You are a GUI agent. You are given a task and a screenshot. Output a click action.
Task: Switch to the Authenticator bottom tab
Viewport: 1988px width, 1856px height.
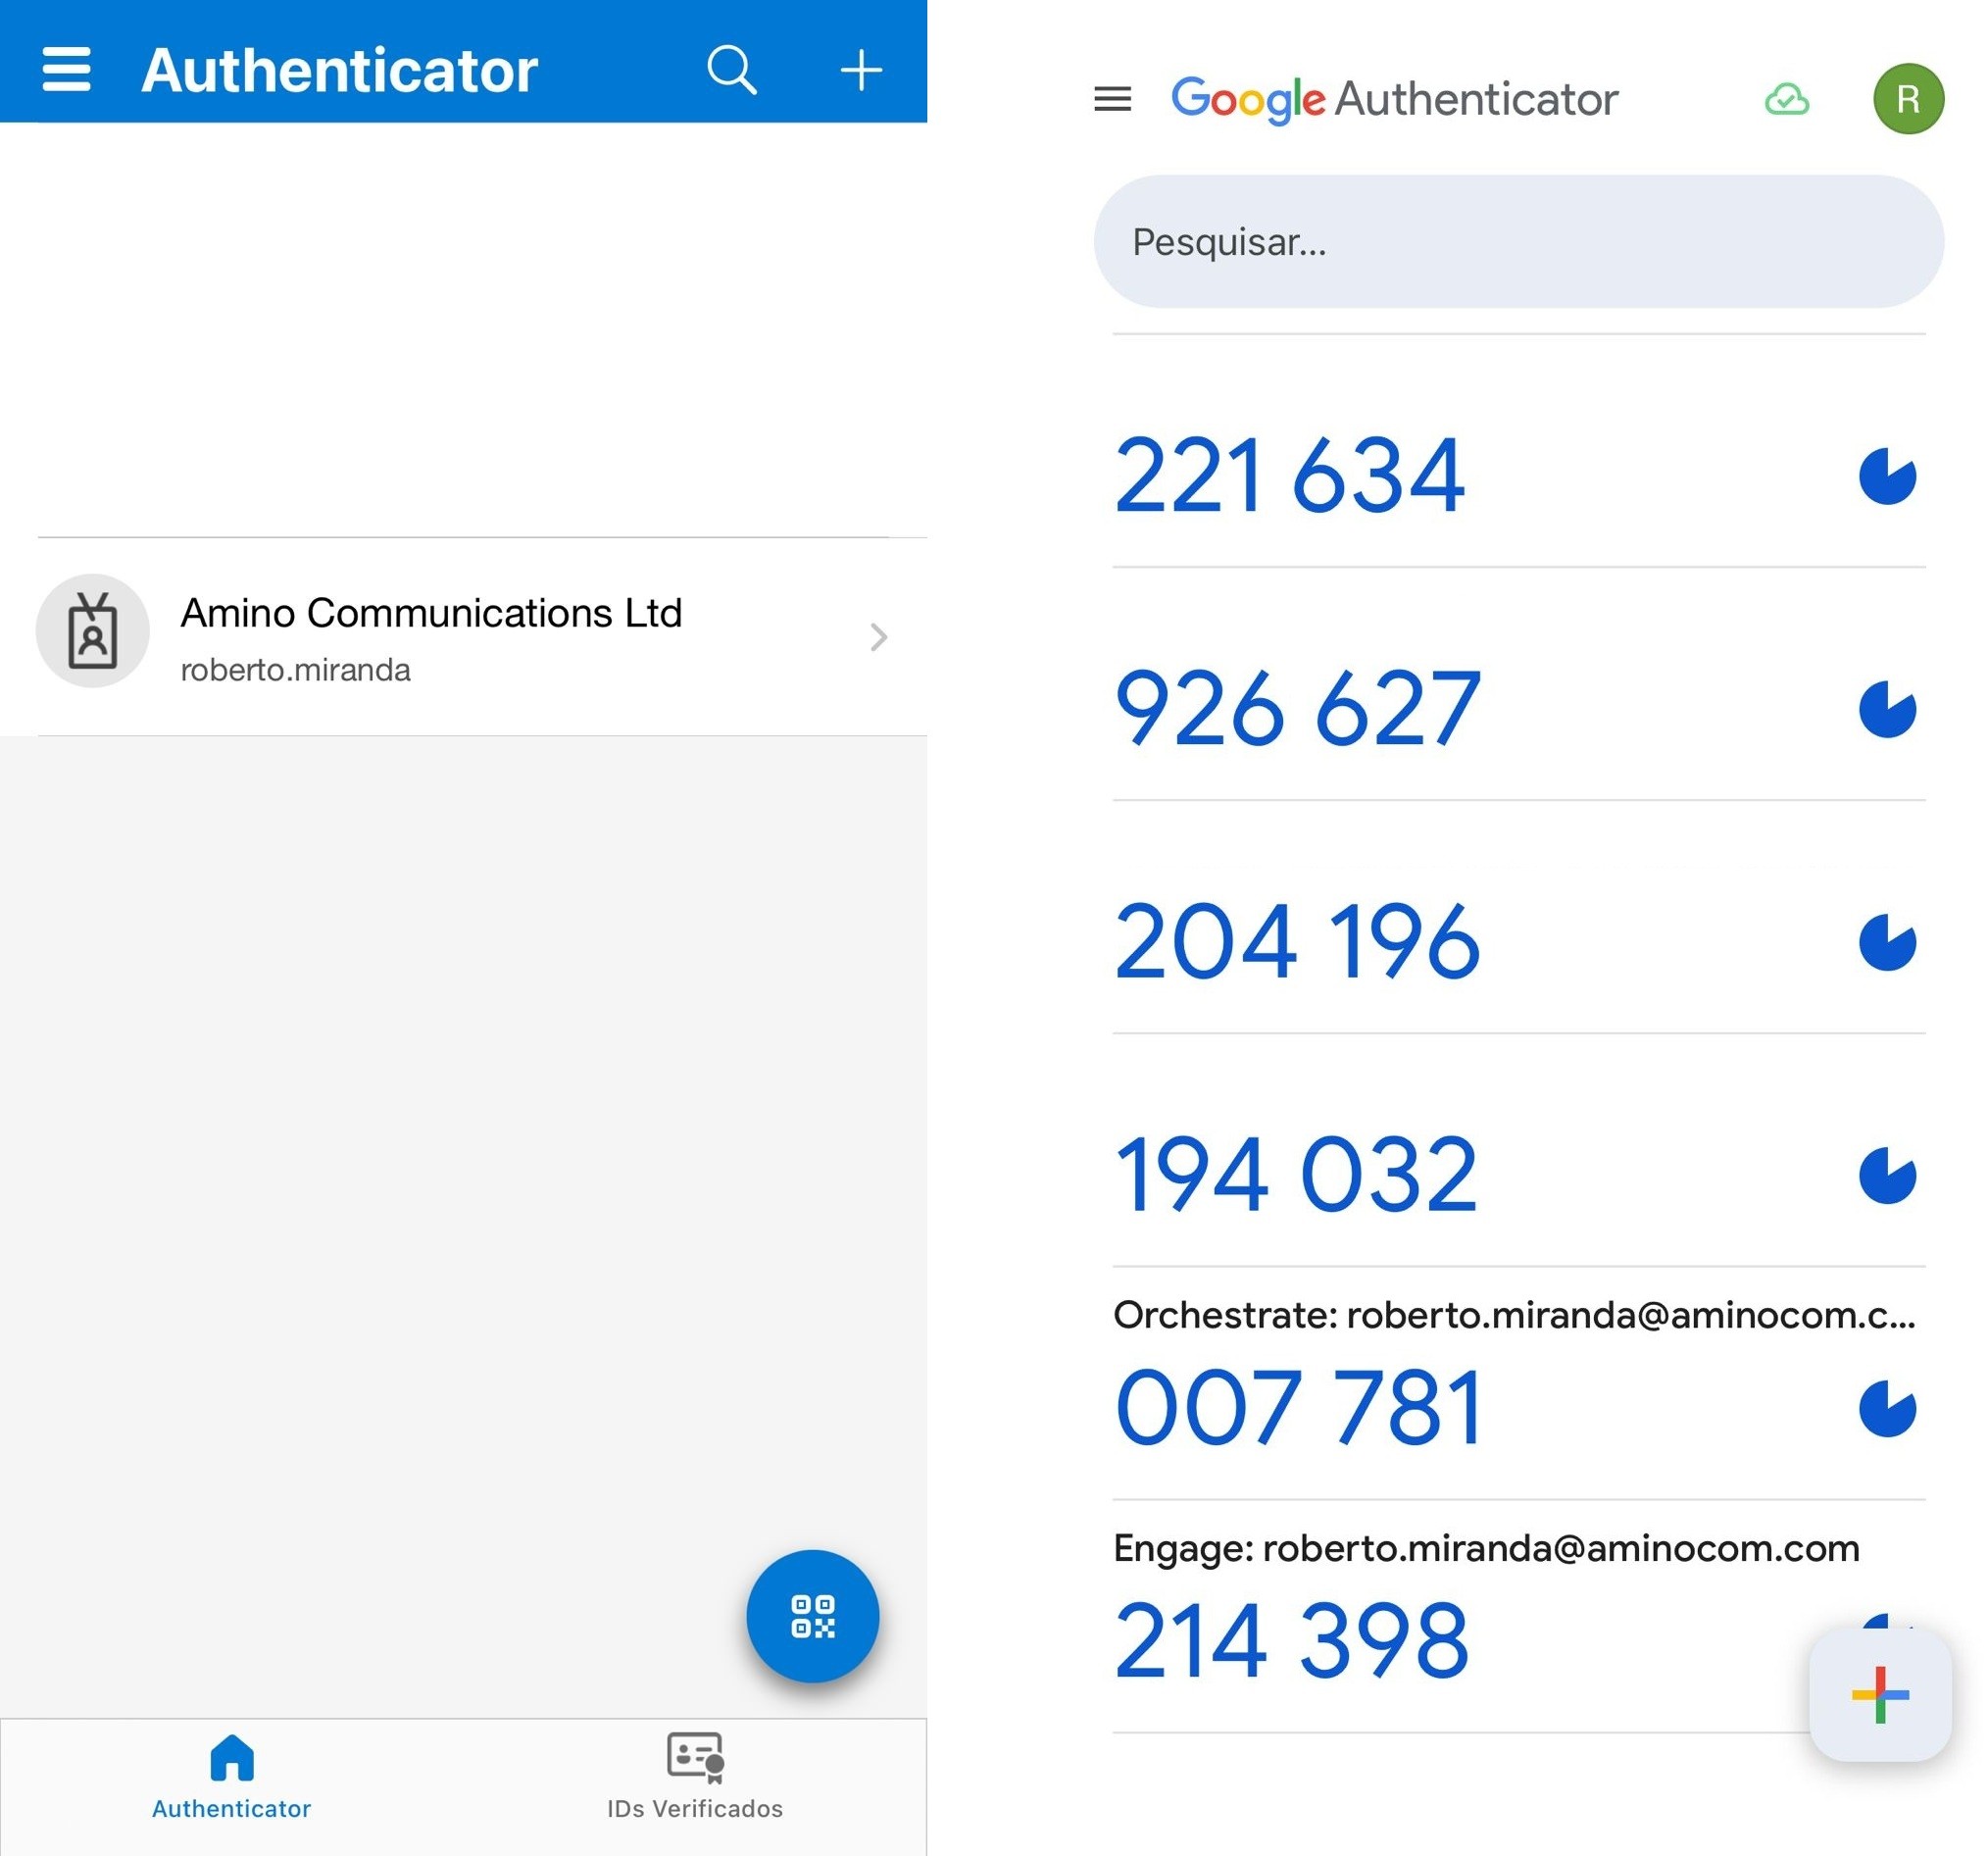(x=231, y=1779)
